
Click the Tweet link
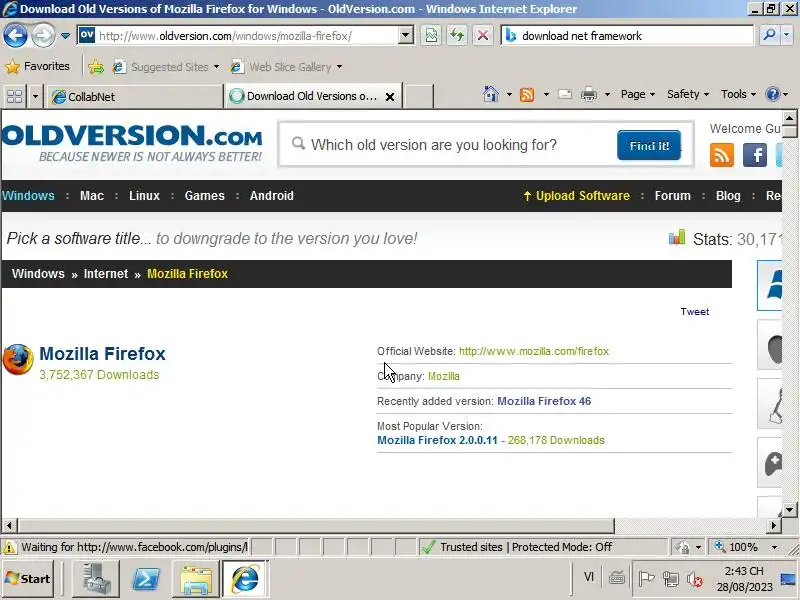coord(694,312)
